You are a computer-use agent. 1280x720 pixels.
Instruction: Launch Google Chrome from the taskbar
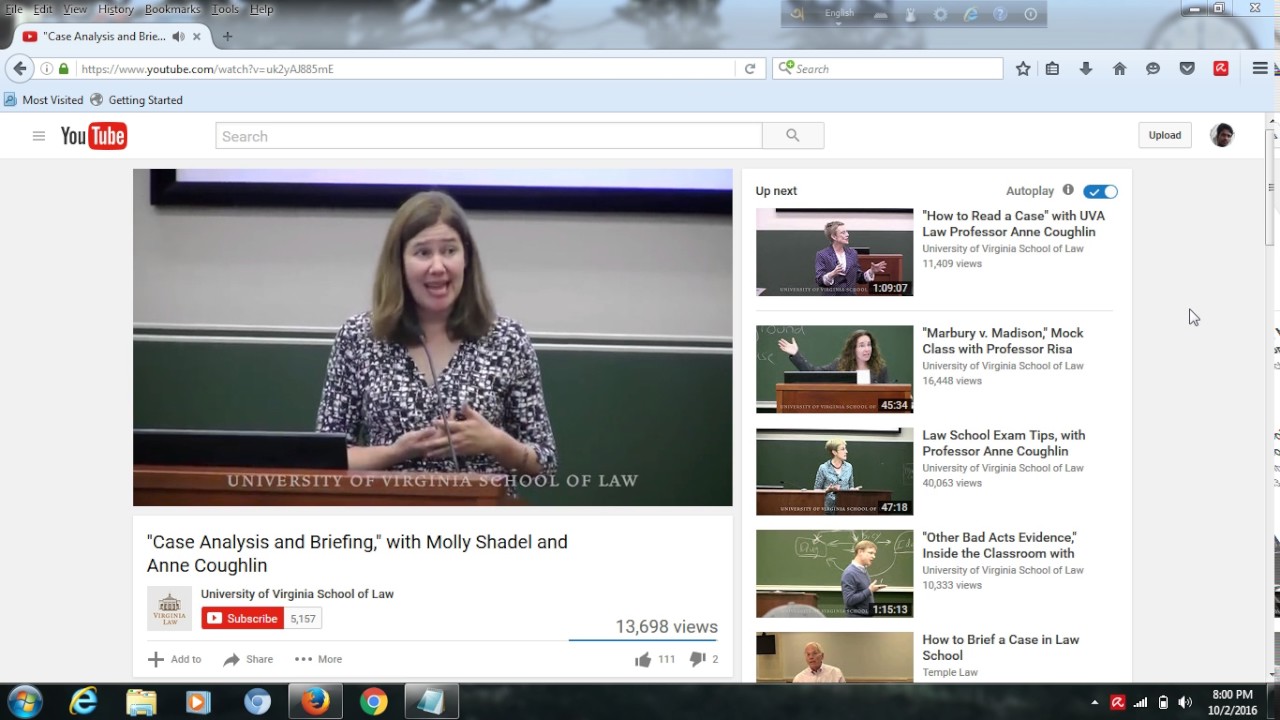(374, 702)
